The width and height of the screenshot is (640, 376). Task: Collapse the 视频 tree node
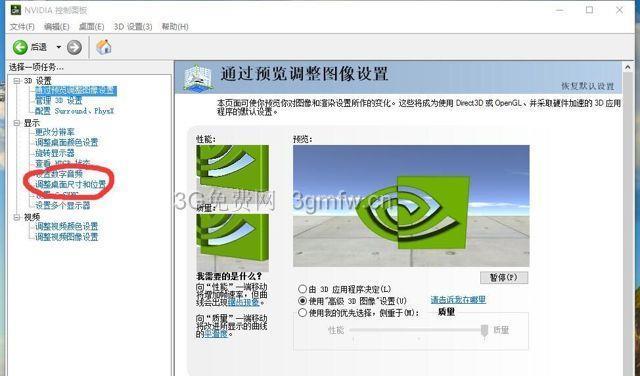tap(17, 217)
